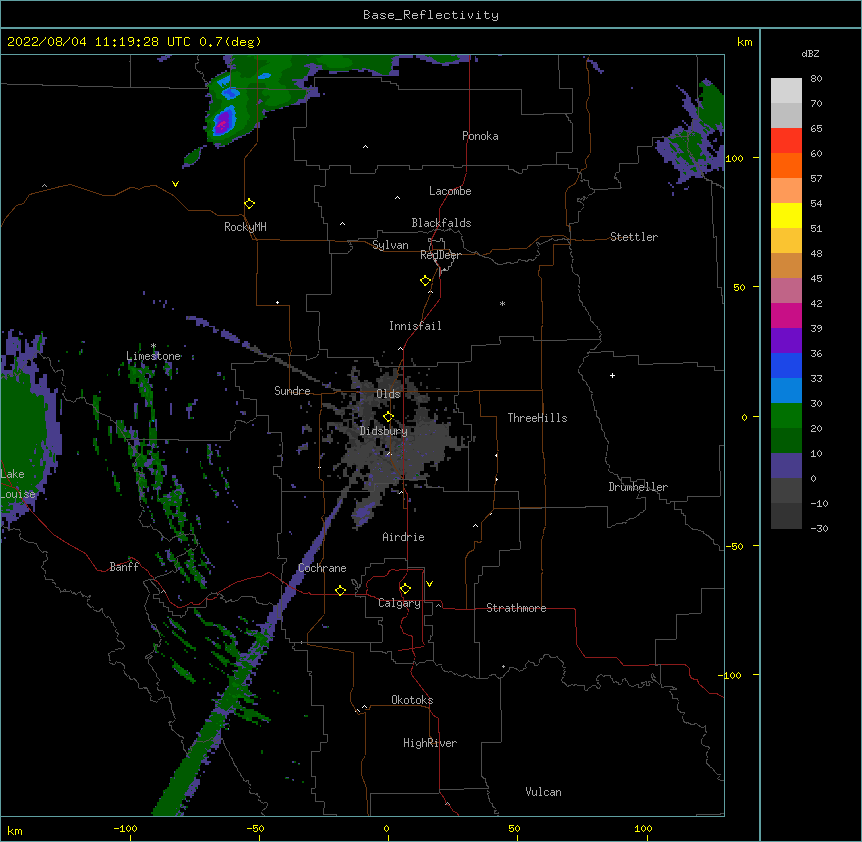This screenshot has width=862, height=842.
Task: Pick the orange swatch between 60 and 57 dBZ
Action: coord(786,166)
